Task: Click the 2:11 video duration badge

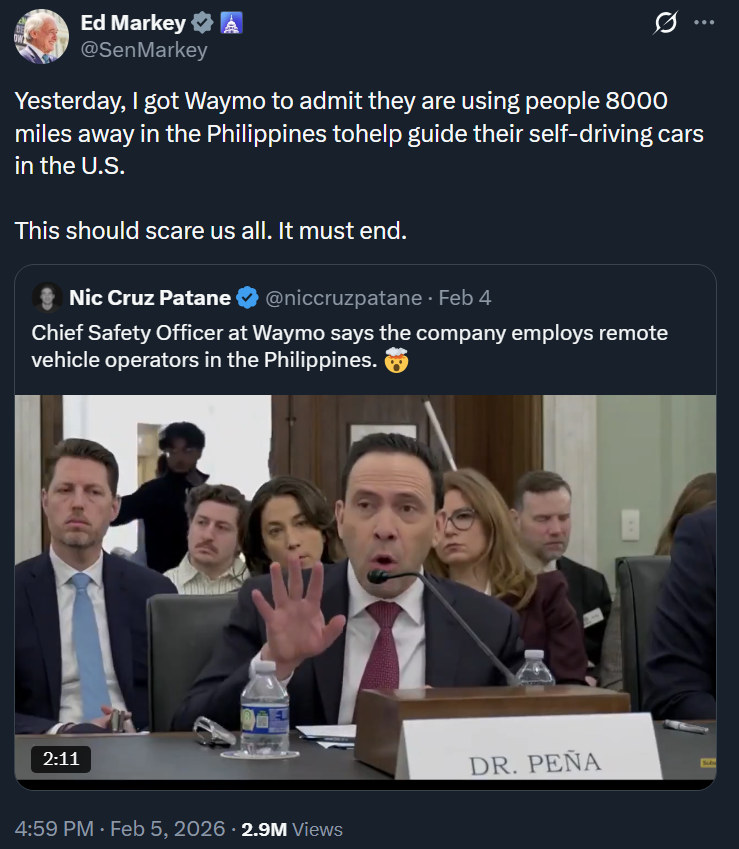Action: (61, 759)
